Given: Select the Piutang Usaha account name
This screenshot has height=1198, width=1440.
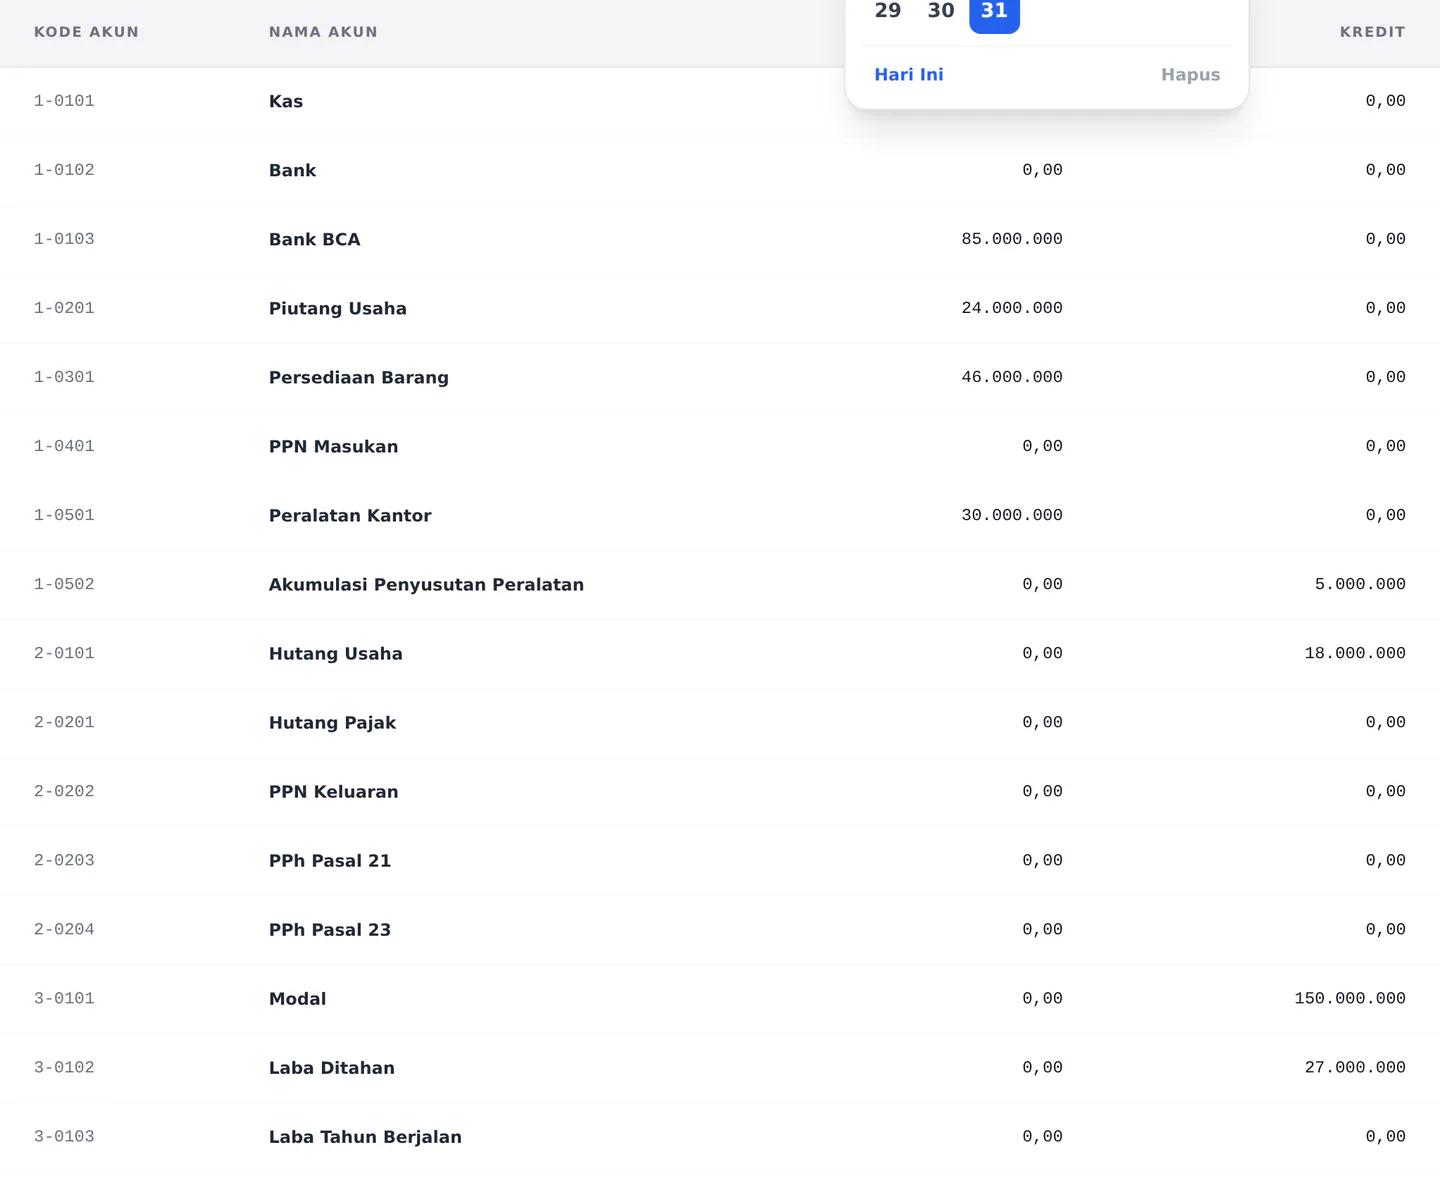Looking at the screenshot, I should [338, 308].
